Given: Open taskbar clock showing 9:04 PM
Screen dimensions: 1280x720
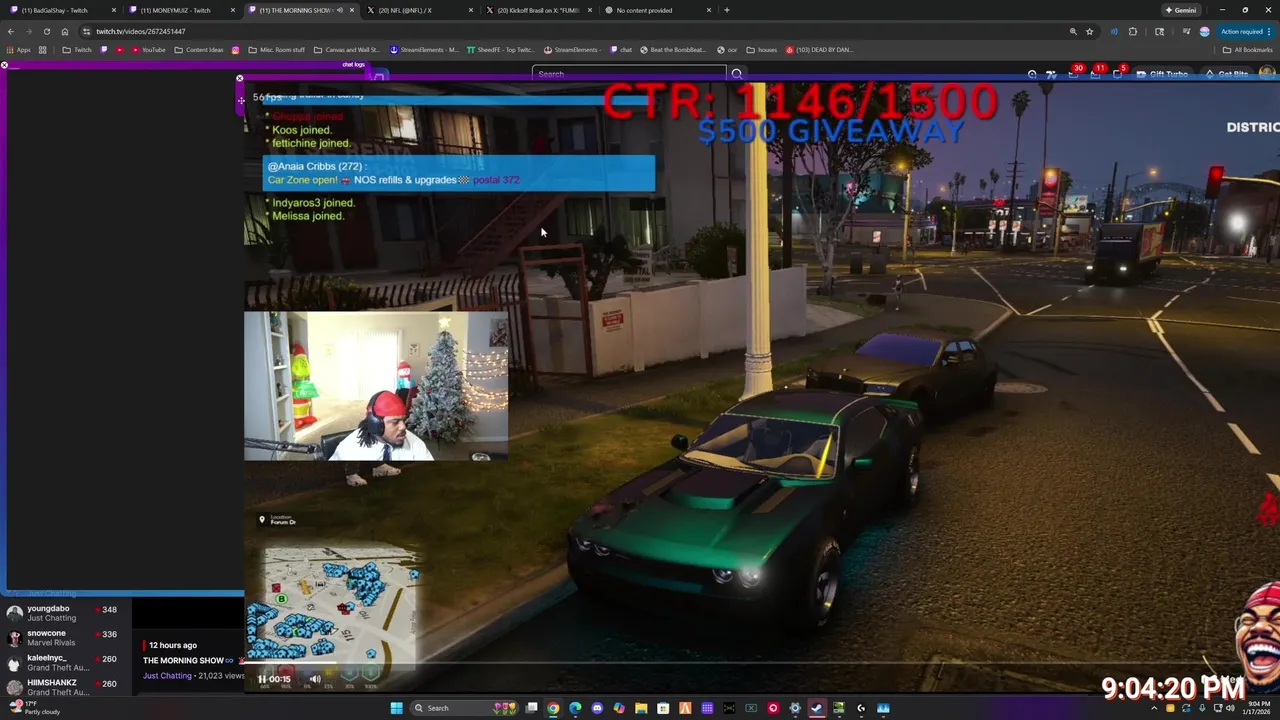Looking at the screenshot, I should click(x=1256, y=708).
